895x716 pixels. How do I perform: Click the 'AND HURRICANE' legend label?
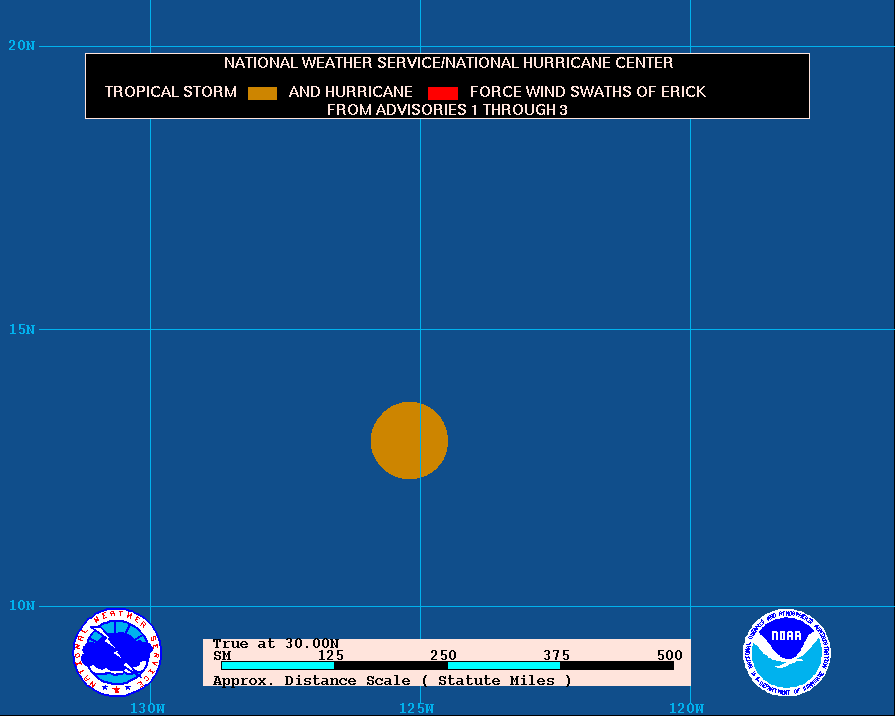point(350,92)
